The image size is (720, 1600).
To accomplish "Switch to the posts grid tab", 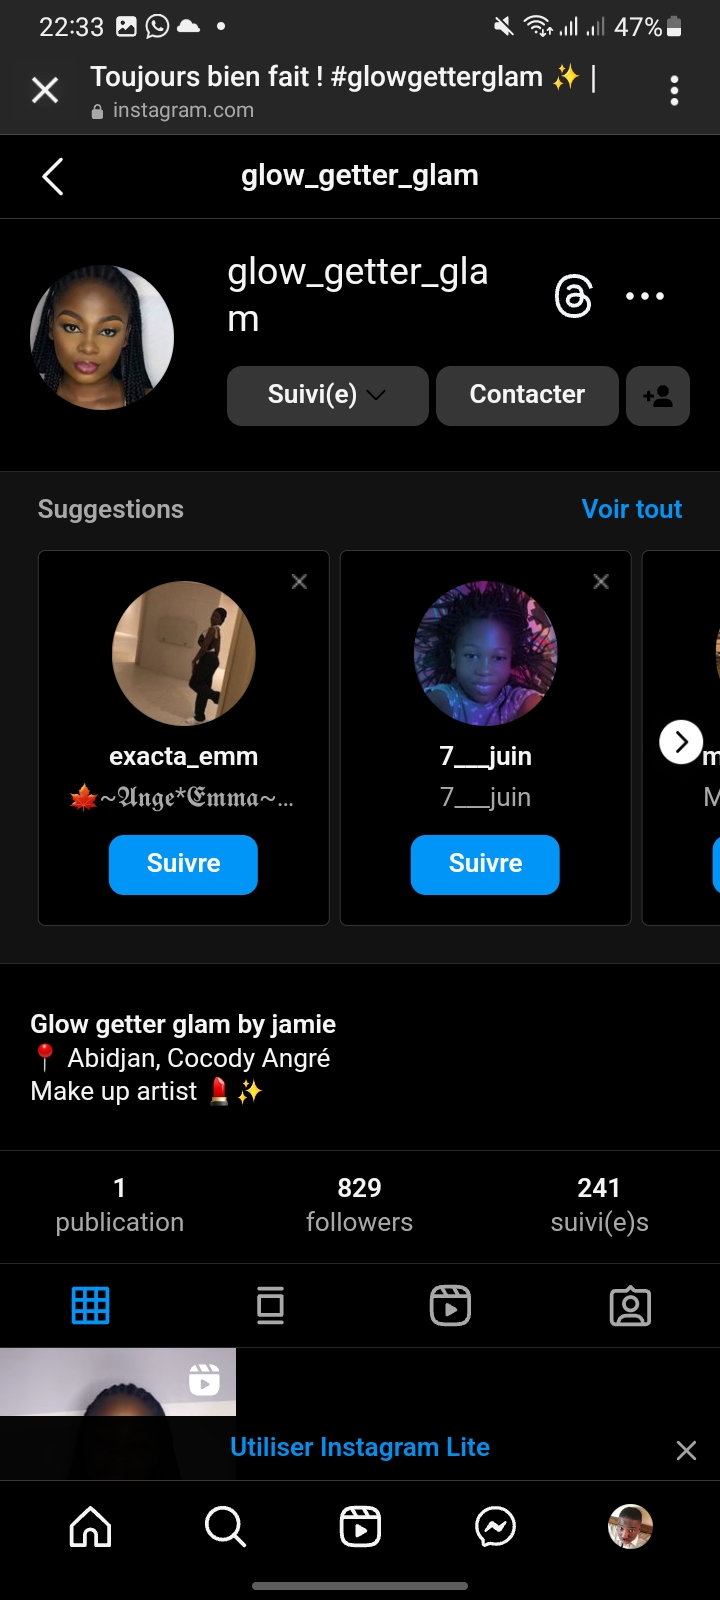I will pyautogui.click(x=90, y=1305).
